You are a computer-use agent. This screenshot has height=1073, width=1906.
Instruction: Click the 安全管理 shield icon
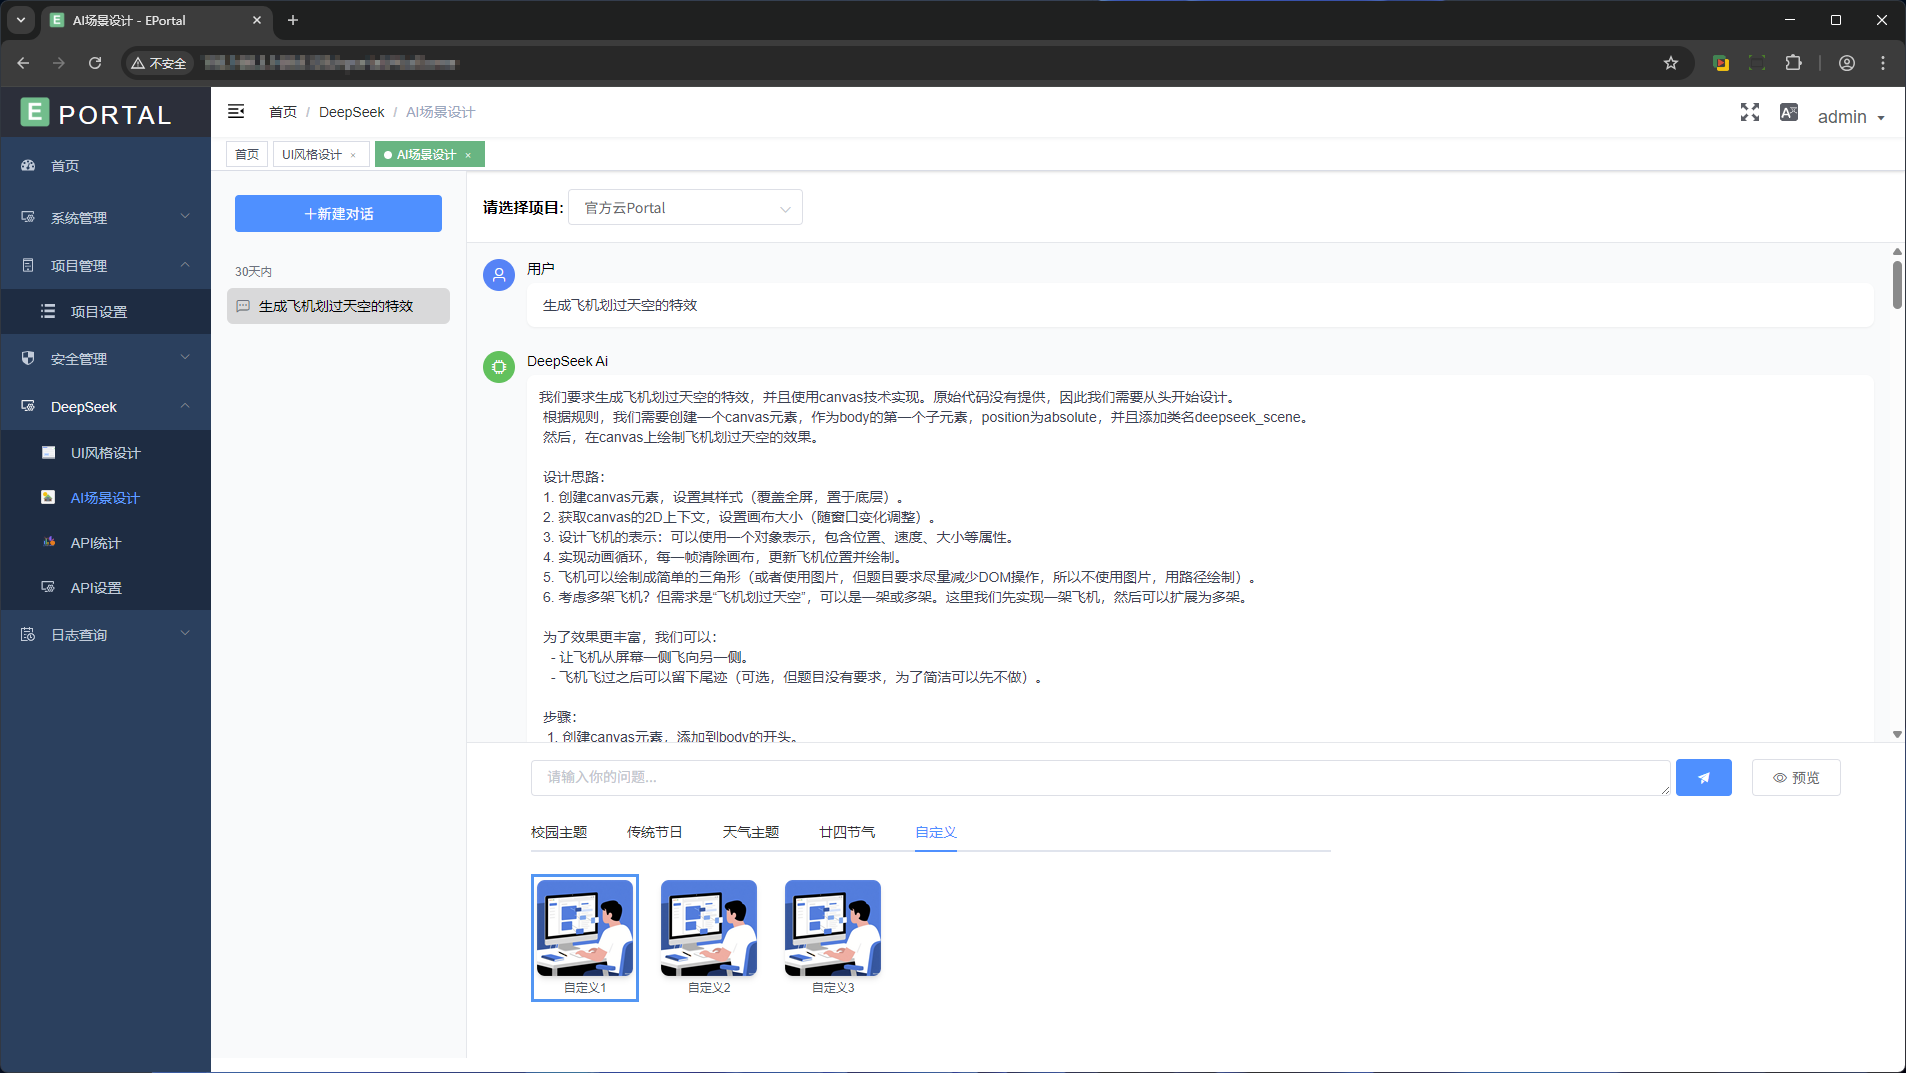(28, 358)
